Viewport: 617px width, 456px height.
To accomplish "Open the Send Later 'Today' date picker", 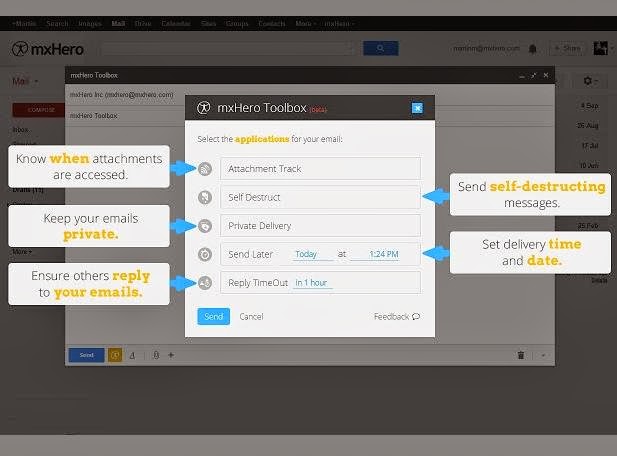I will [x=313, y=255].
